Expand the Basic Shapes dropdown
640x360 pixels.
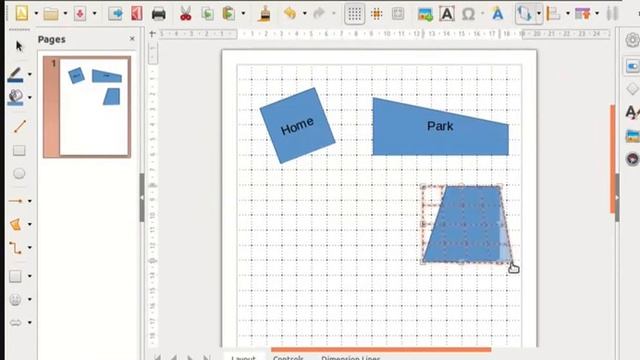(29, 276)
